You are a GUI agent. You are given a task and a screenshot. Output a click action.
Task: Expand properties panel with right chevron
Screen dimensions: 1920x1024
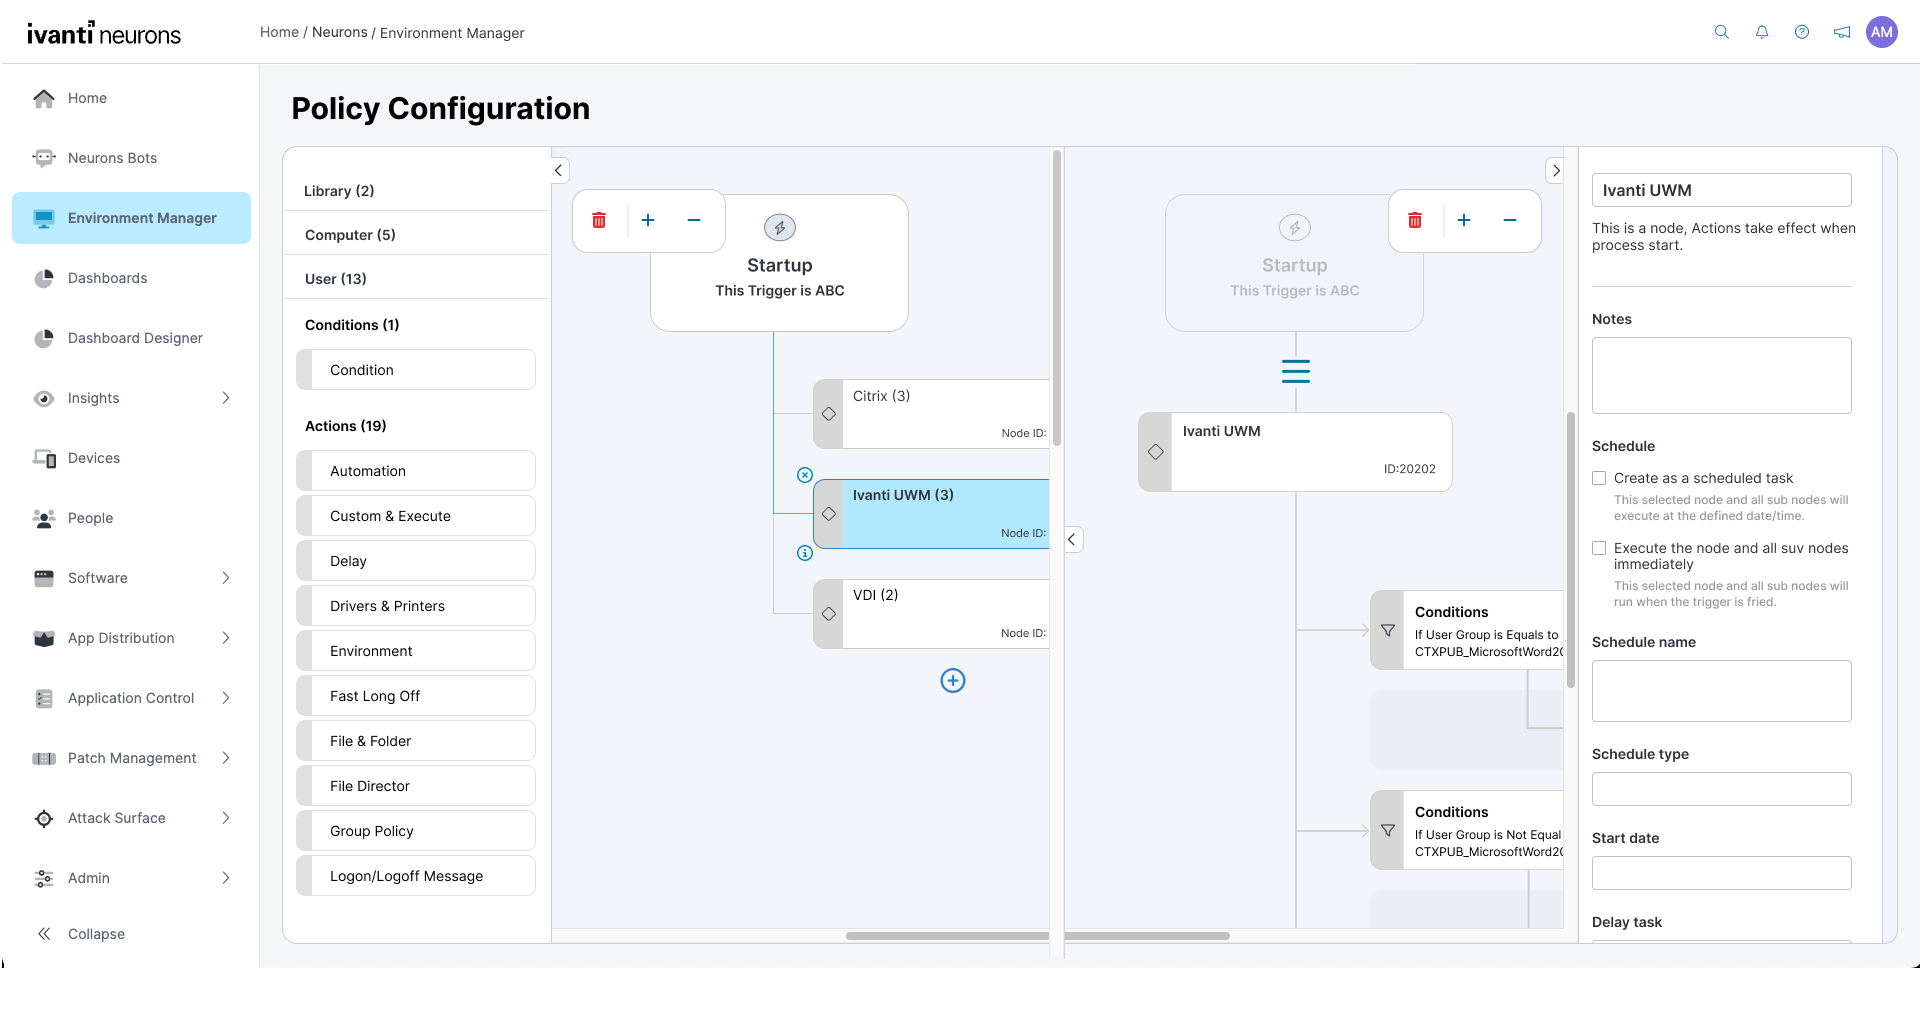pos(1555,170)
